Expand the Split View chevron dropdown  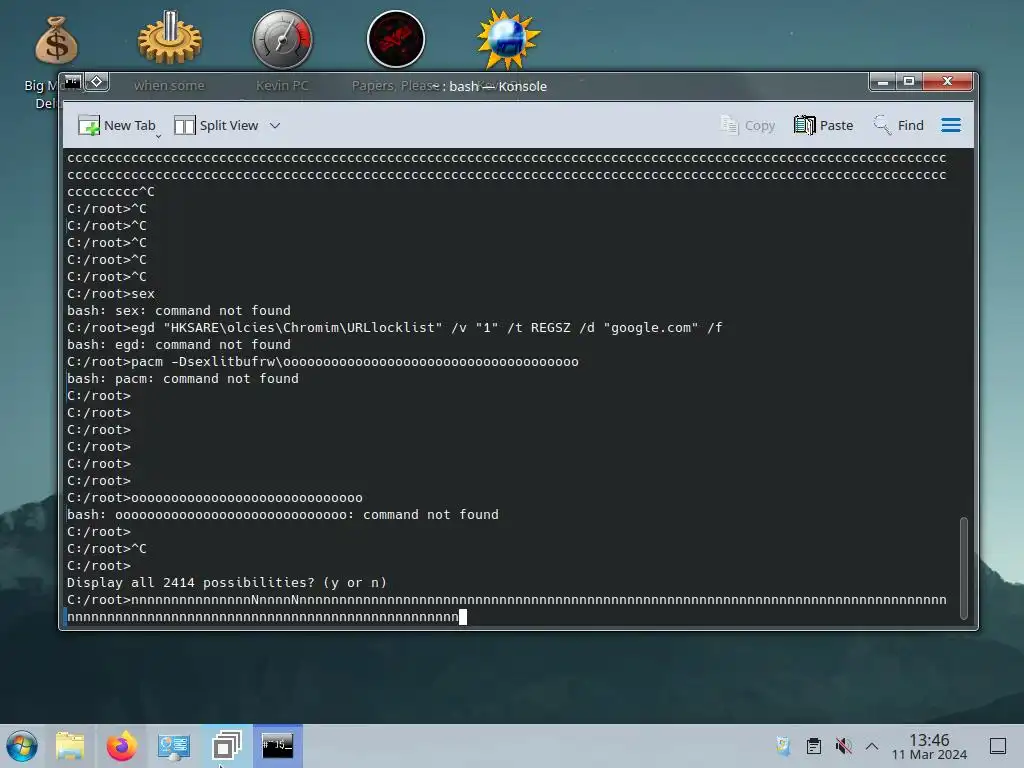275,125
